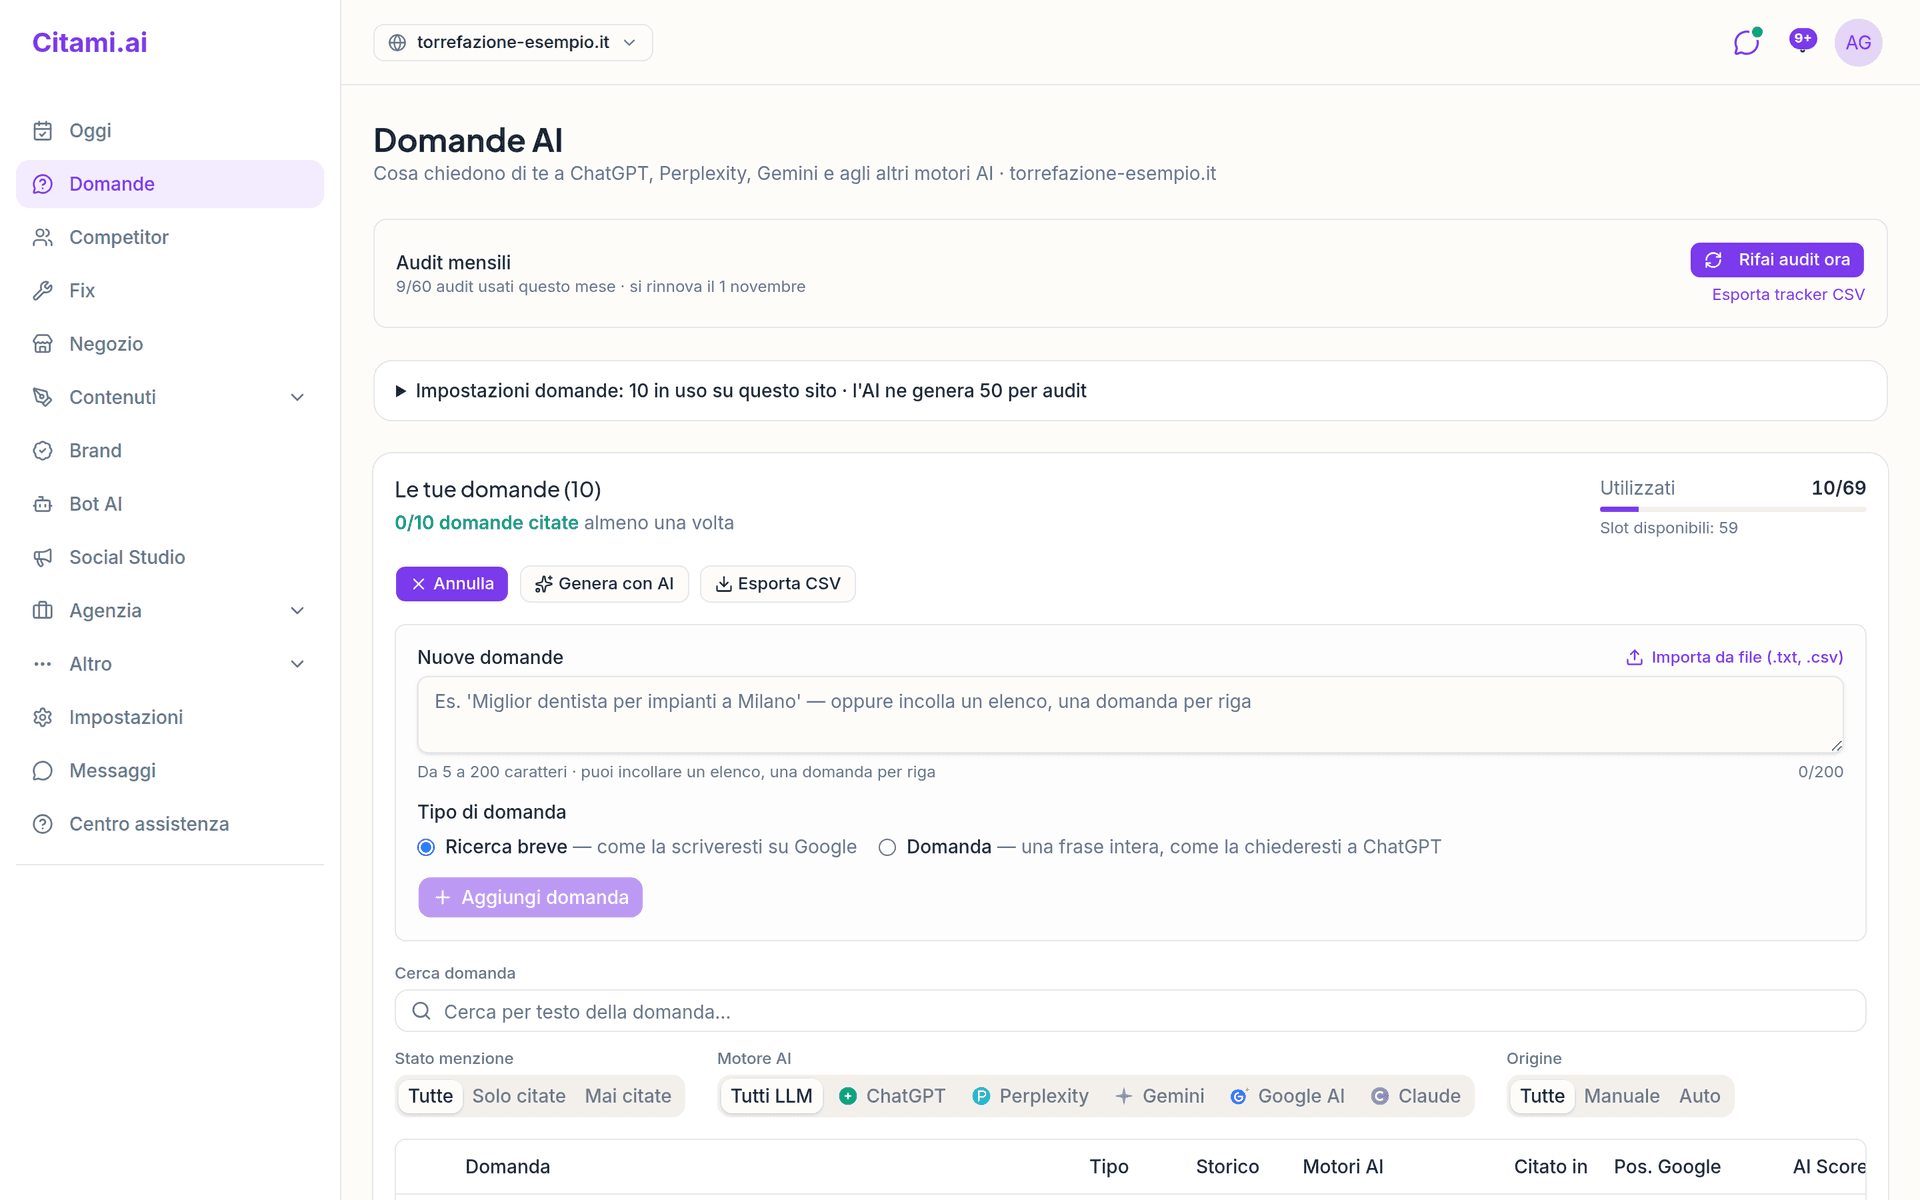The image size is (1920, 1200).
Task: Open the chat bubble icon in header
Action: (1746, 42)
